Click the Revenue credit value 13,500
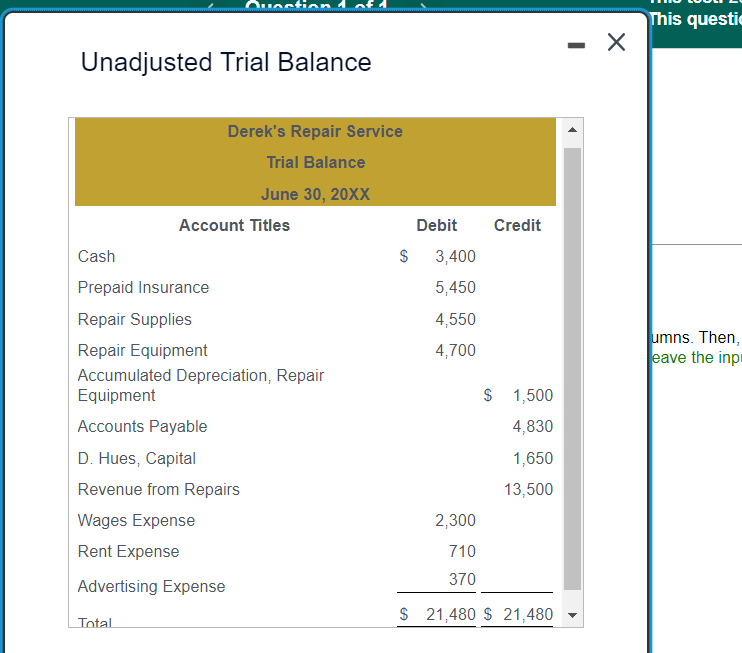The image size is (742, 653). point(529,489)
